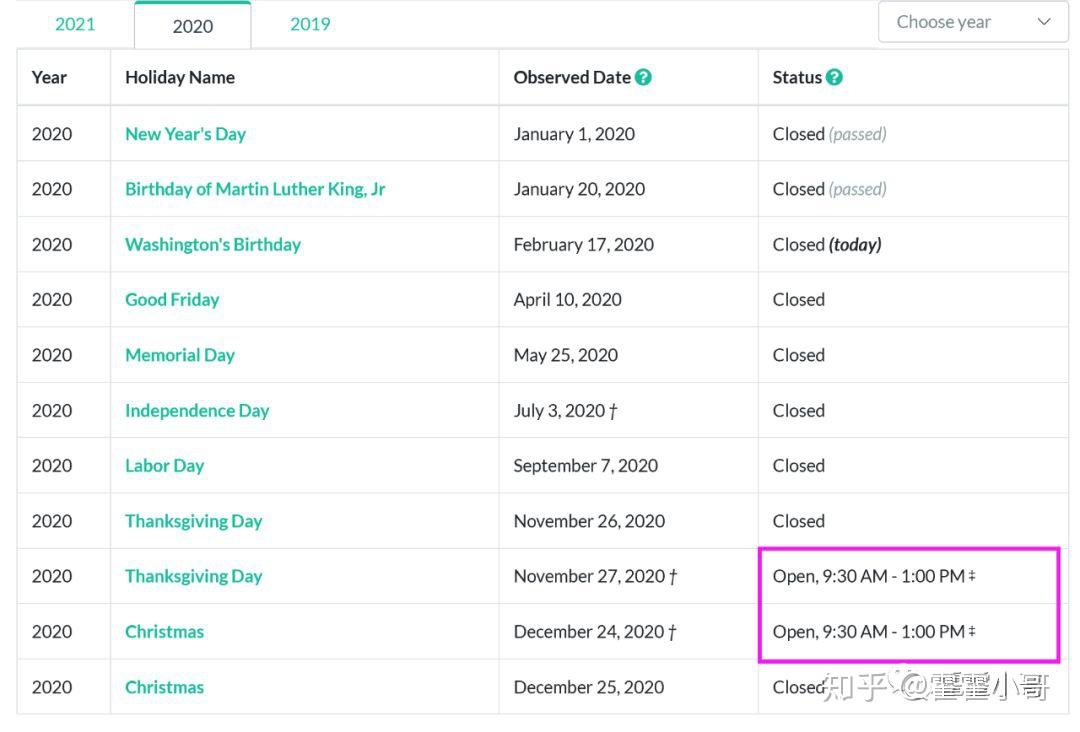Click the help icon beside Observed Date
Image resolution: width=1080 pixels, height=732 pixels.
(643, 77)
